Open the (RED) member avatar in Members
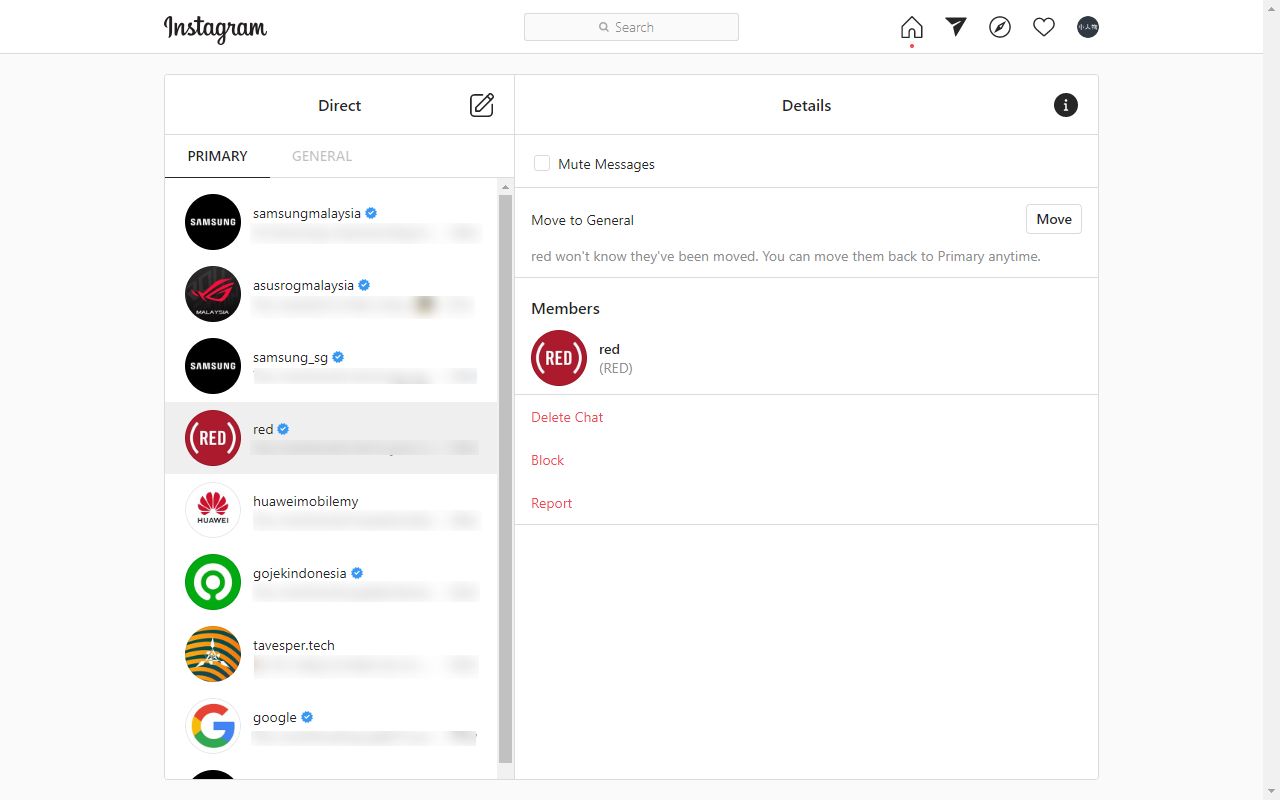This screenshot has width=1280, height=800. coord(559,358)
